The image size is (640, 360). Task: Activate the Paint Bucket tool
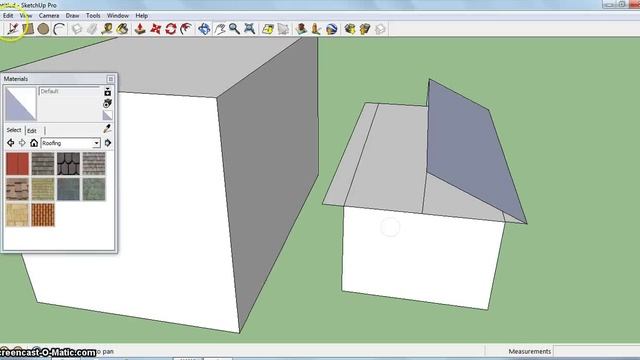tap(122, 29)
